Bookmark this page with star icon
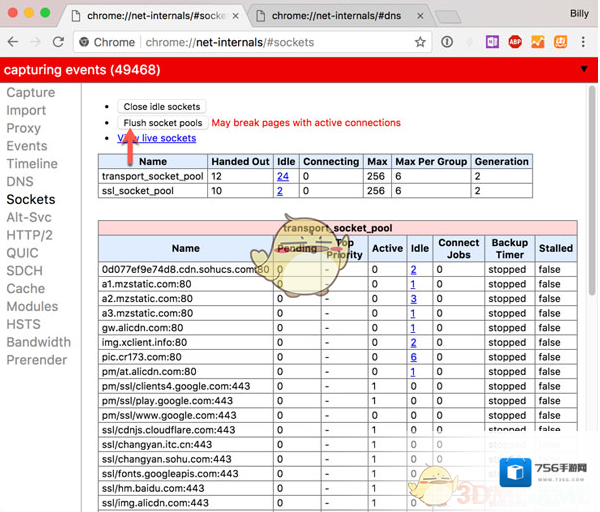This screenshot has width=600, height=512. (x=420, y=42)
